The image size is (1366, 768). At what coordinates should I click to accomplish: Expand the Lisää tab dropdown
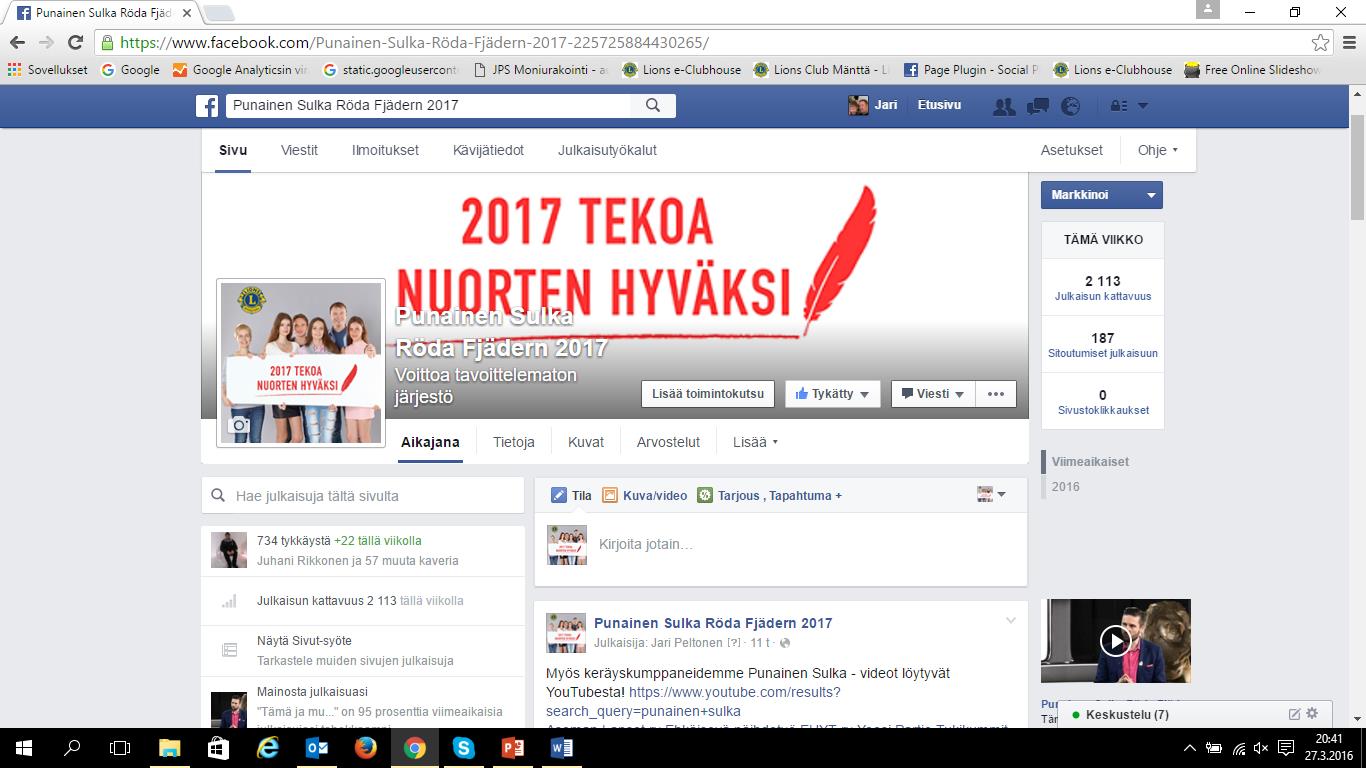click(x=755, y=442)
